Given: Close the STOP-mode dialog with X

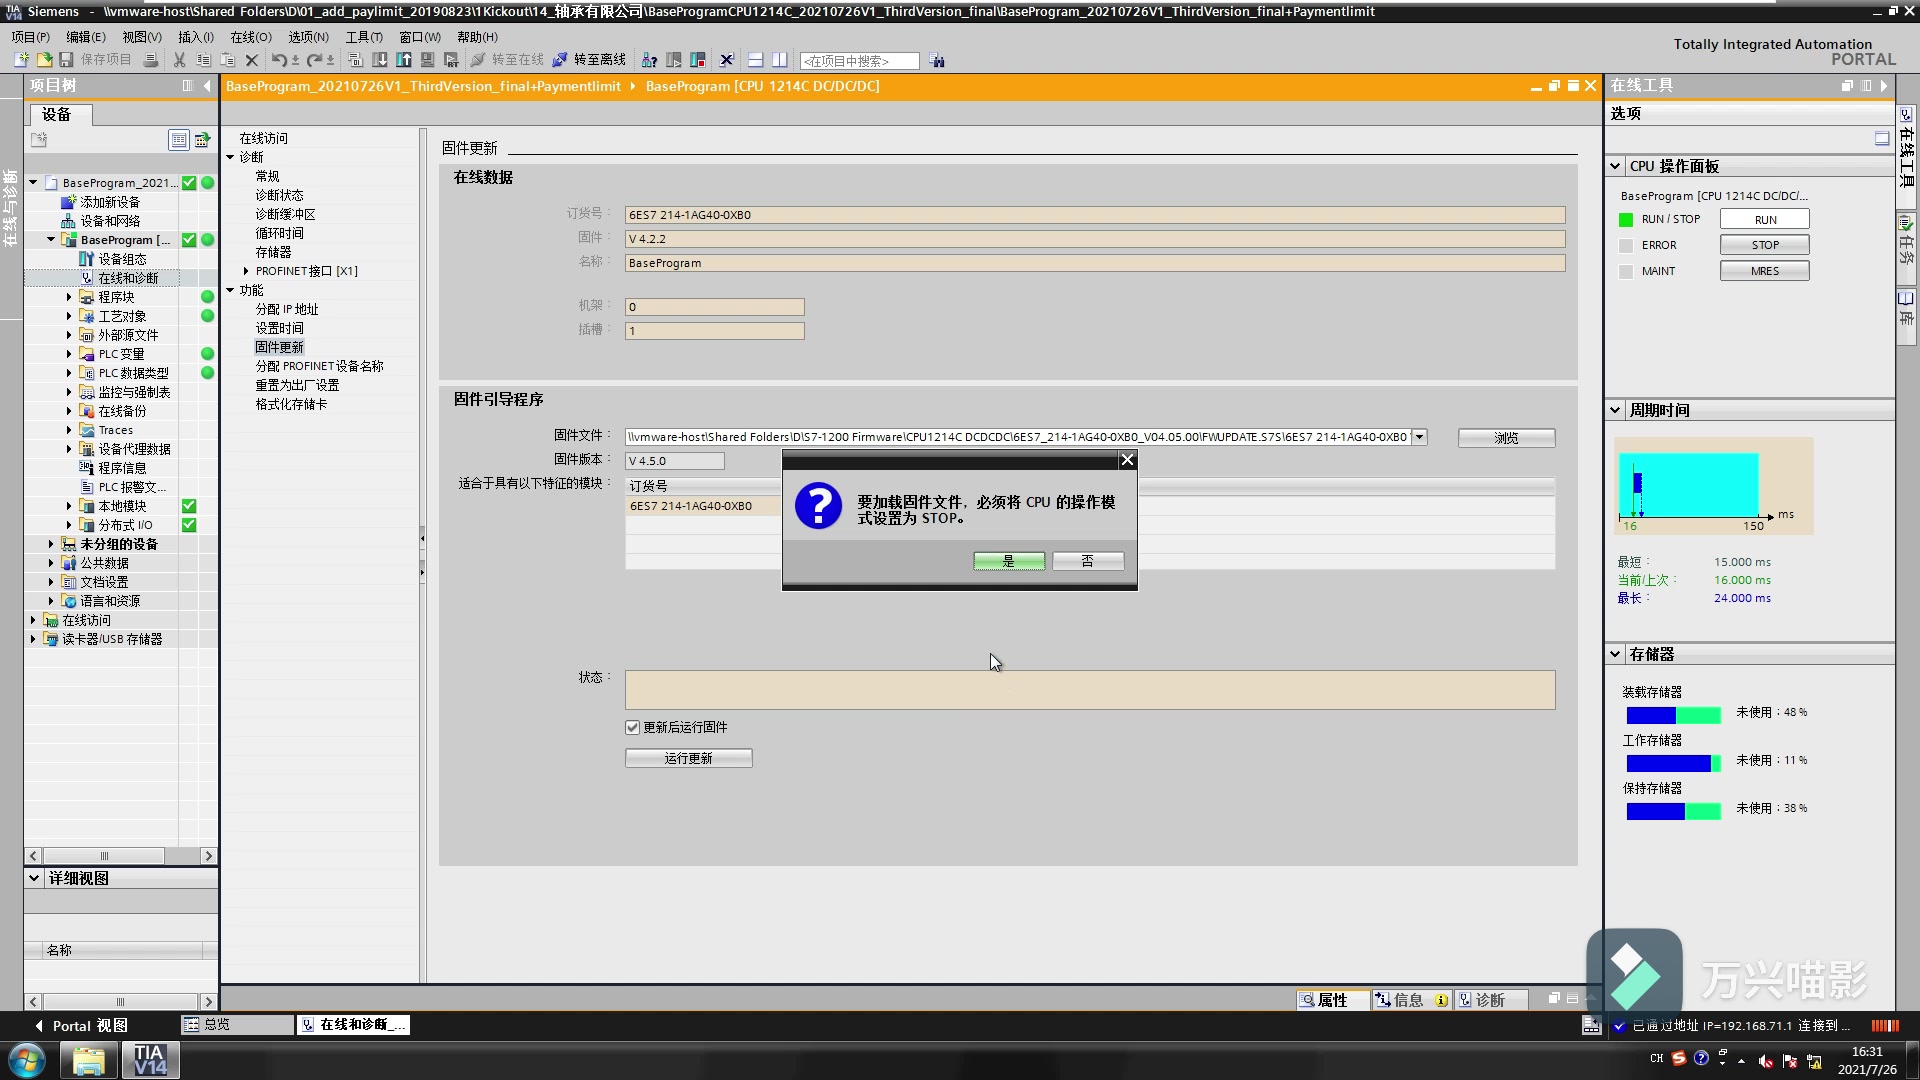Looking at the screenshot, I should [1127, 460].
